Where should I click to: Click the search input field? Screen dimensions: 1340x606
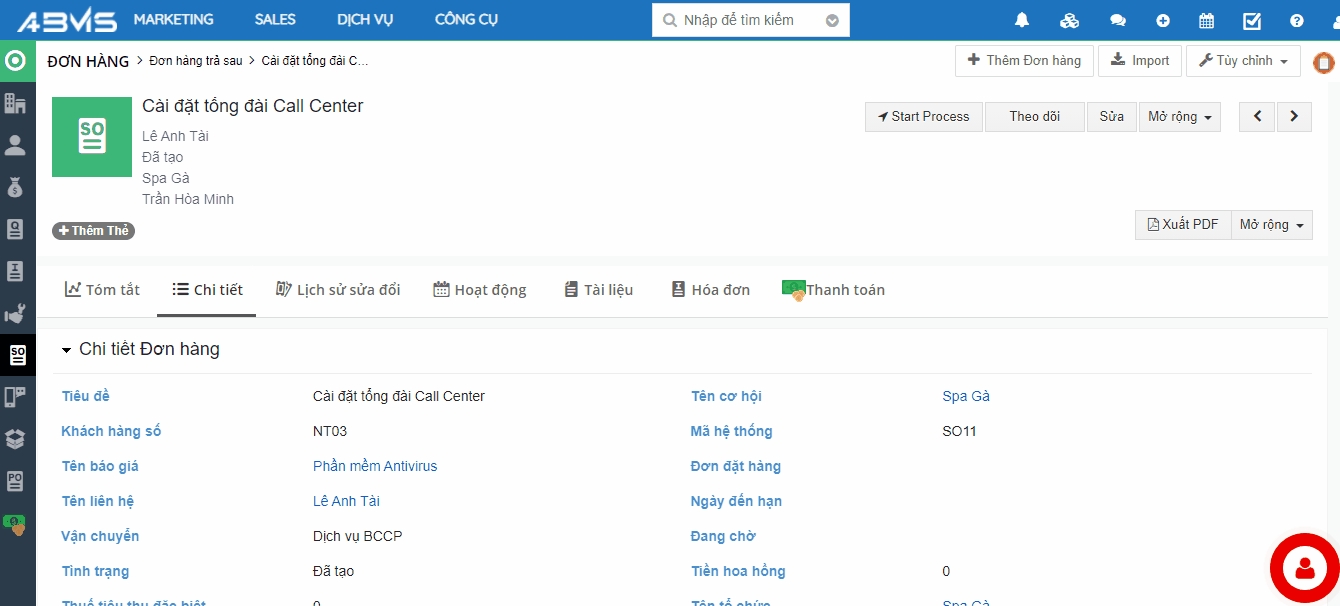click(x=745, y=20)
